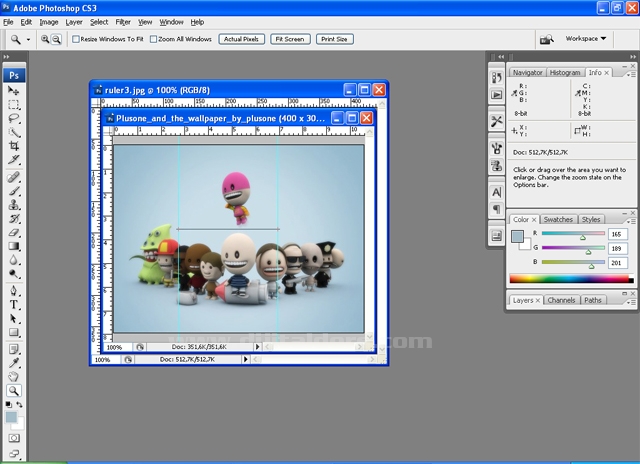Adjust the R color slider
Screen dimensions: 640x464
[582, 238]
